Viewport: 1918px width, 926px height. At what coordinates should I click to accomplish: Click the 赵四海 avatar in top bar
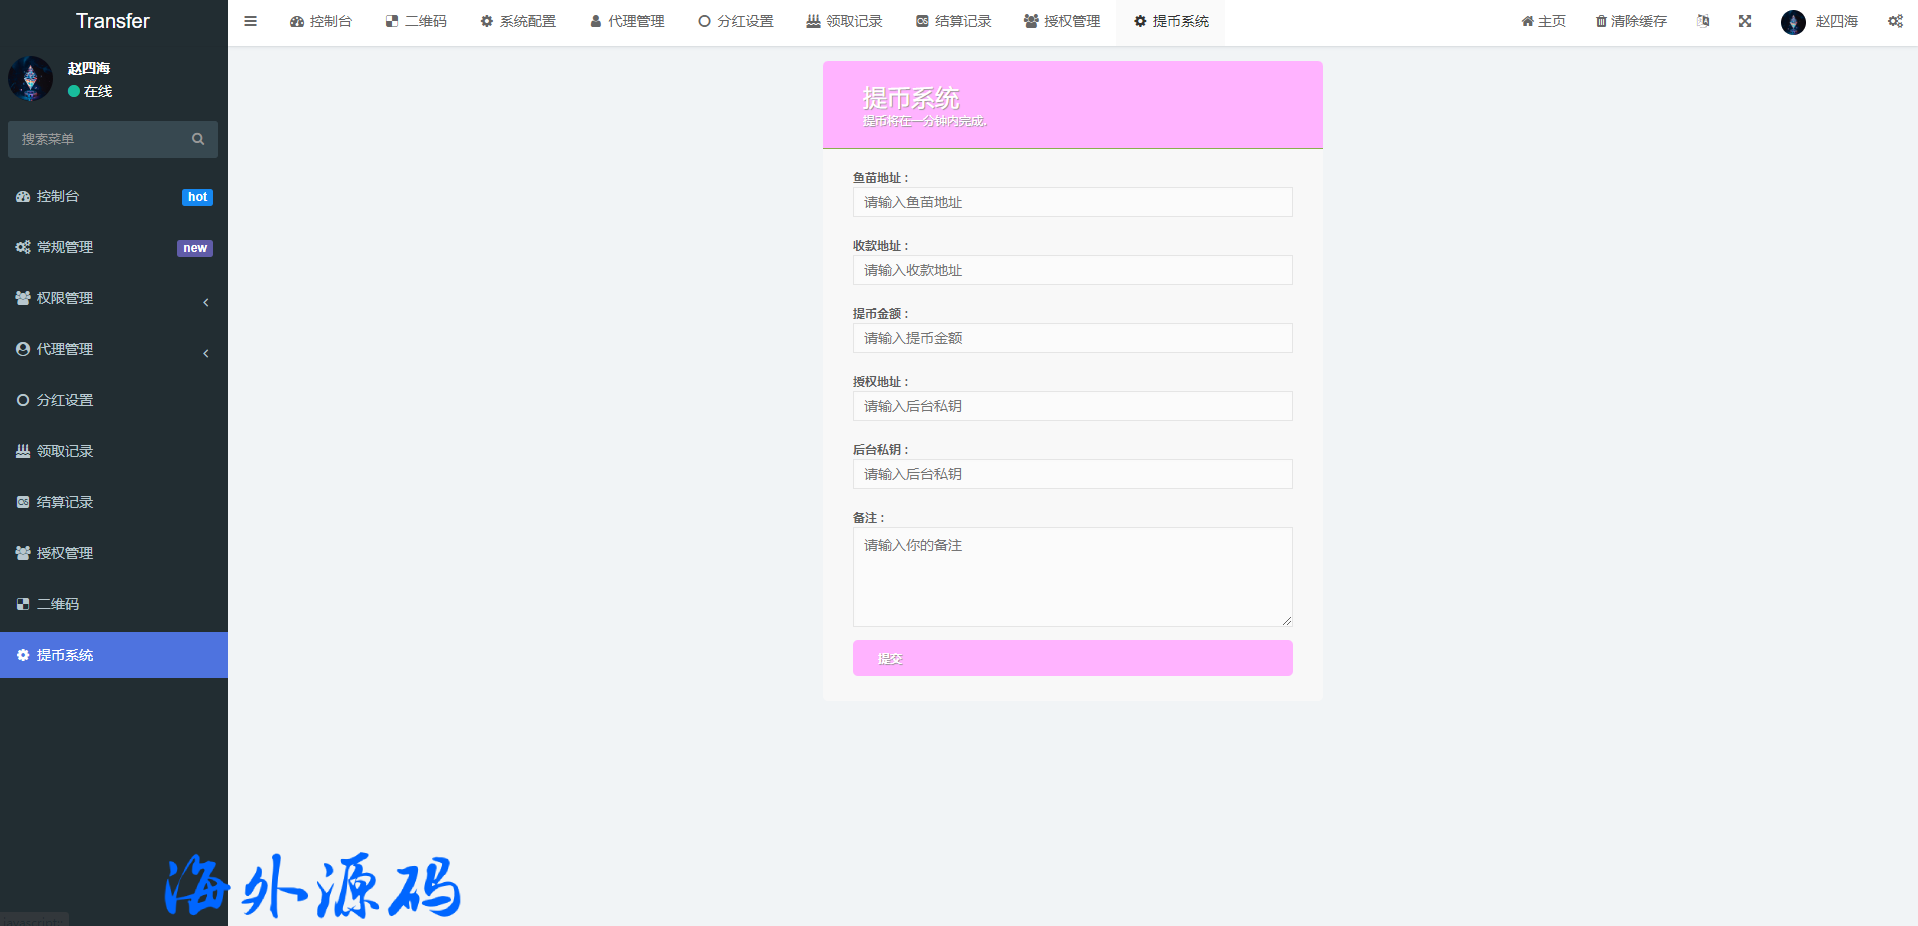click(1793, 22)
